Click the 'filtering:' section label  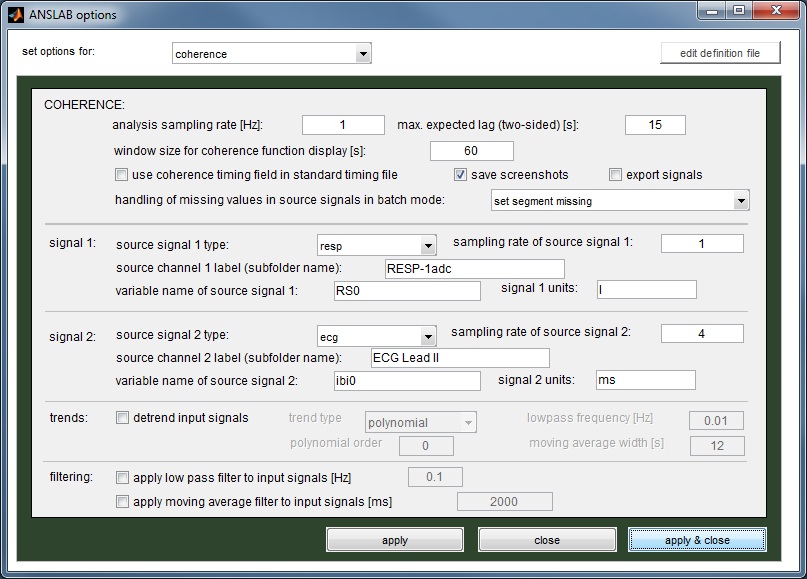72,477
